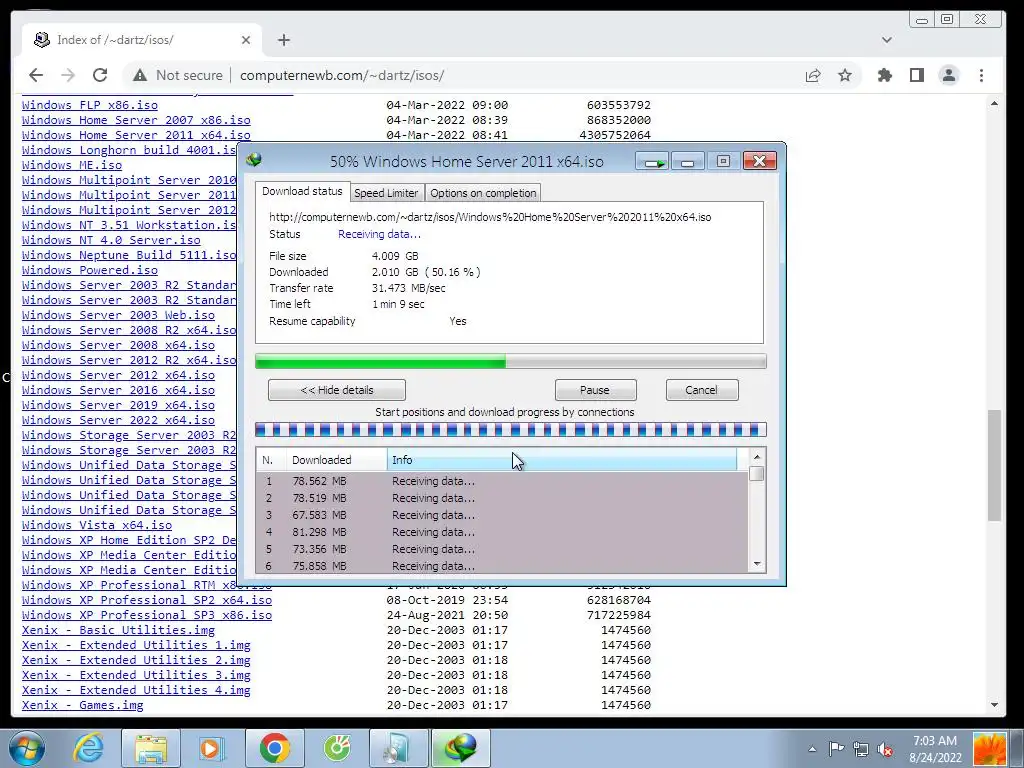
Task: Open Chrome three-dot menu
Action: pos(982,75)
